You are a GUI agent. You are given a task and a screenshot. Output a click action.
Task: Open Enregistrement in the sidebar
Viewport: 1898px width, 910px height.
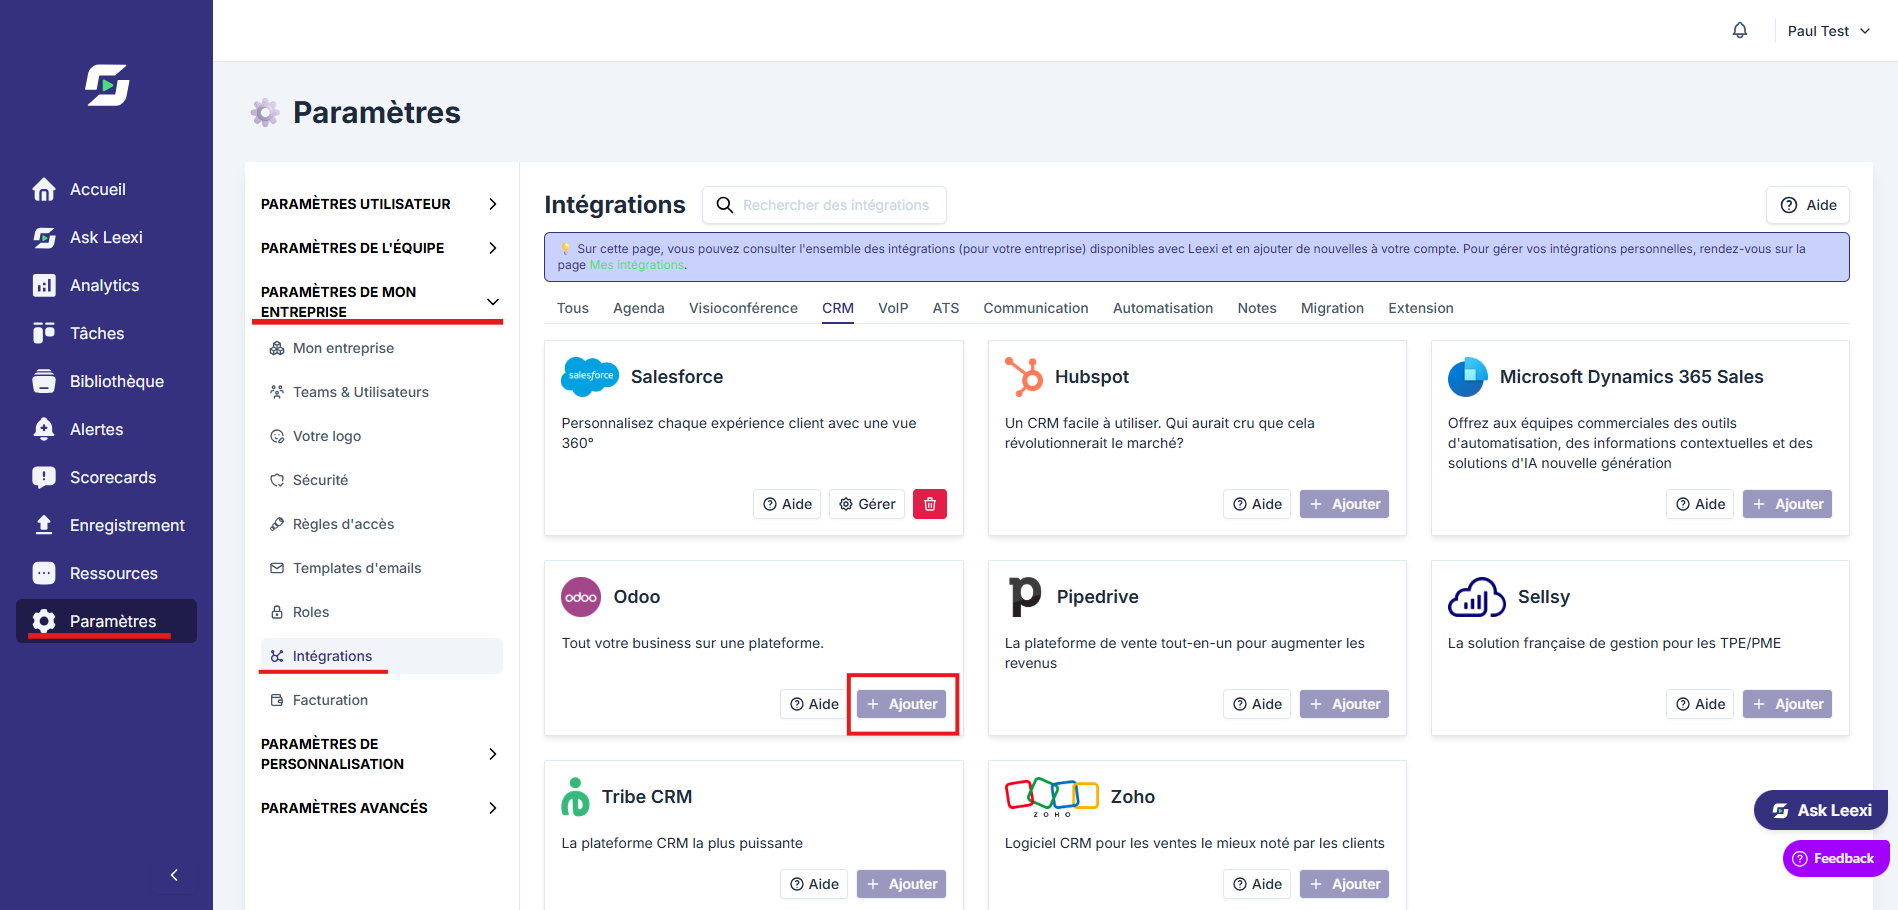pyautogui.click(x=108, y=525)
